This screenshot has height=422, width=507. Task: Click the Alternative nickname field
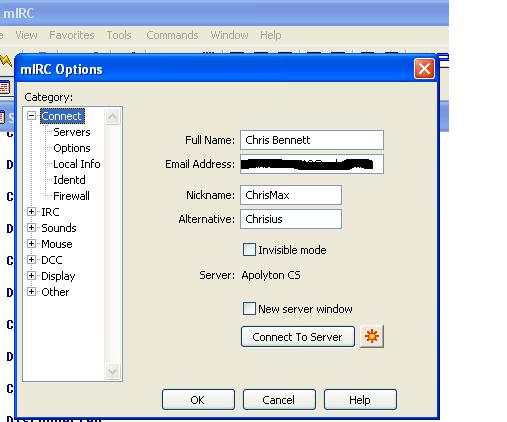click(291, 219)
